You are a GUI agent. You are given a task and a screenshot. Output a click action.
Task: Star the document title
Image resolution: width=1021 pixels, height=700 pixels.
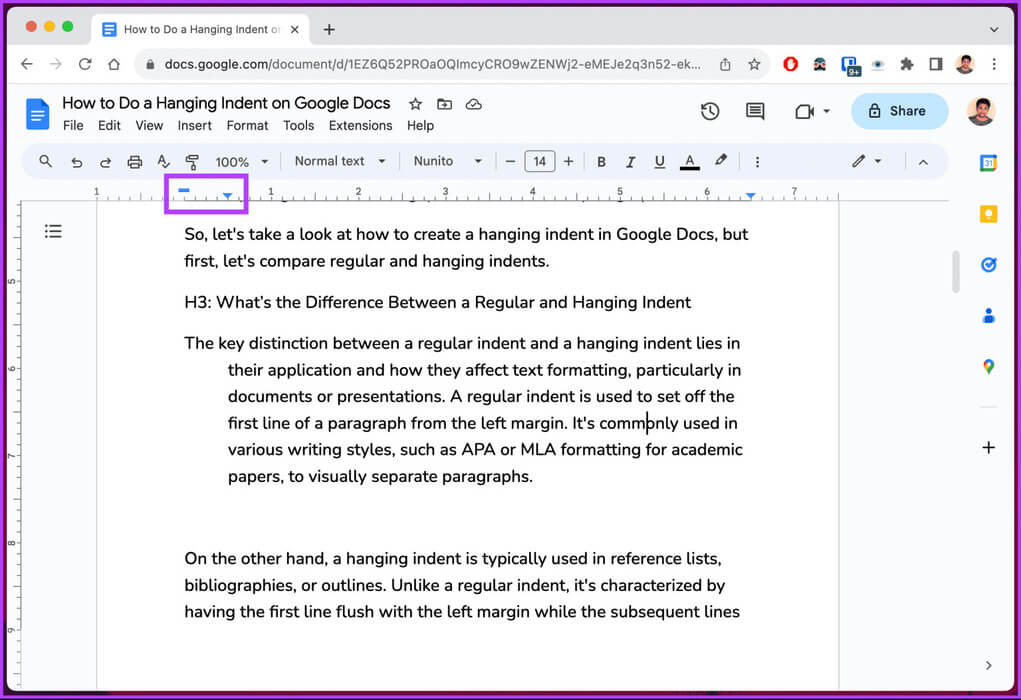[414, 104]
